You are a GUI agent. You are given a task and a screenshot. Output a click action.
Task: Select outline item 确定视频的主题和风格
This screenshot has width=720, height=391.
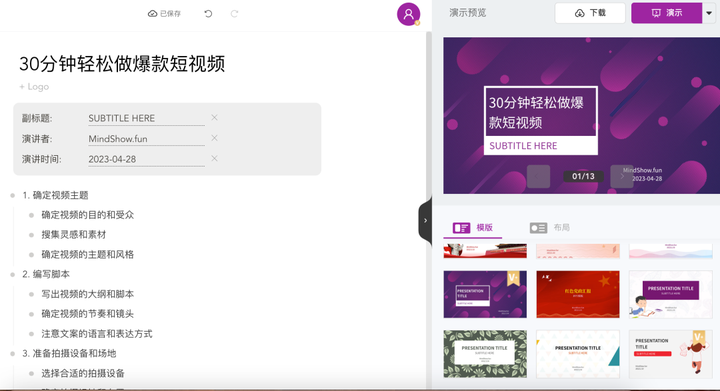click(x=88, y=254)
